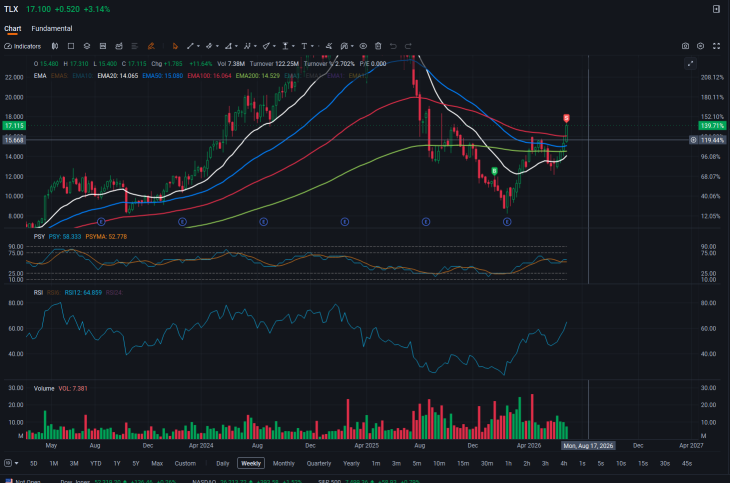Open the bottom-left interval layout dropdown
This screenshot has height=483, width=730.
coord(11,463)
